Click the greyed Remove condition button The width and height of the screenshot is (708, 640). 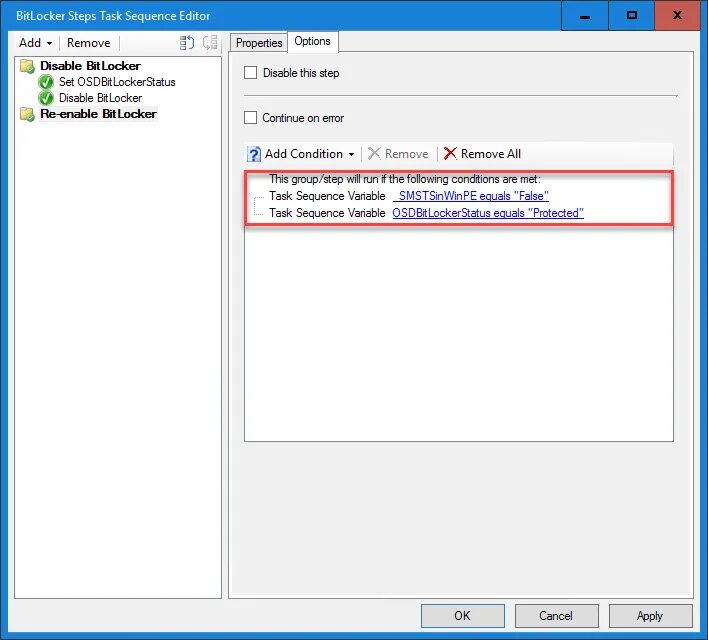click(398, 154)
